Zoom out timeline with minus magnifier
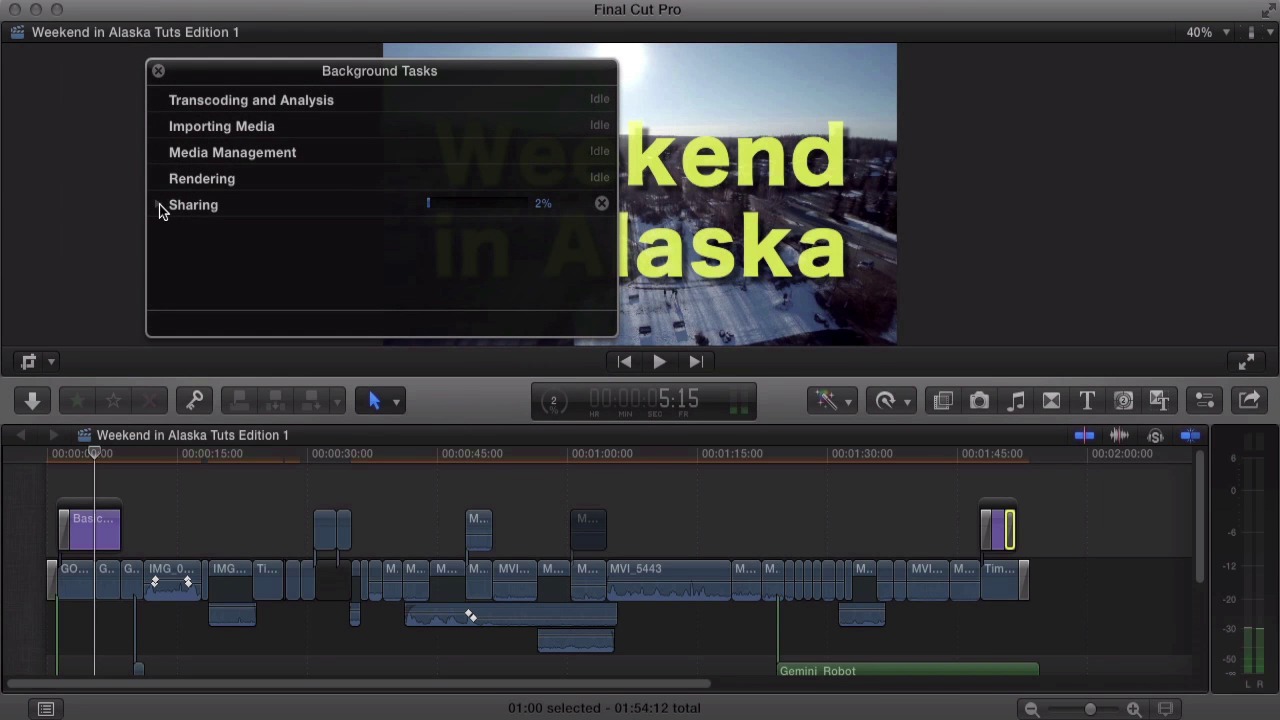Image resolution: width=1280 pixels, height=720 pixels. pos(1032,709)
